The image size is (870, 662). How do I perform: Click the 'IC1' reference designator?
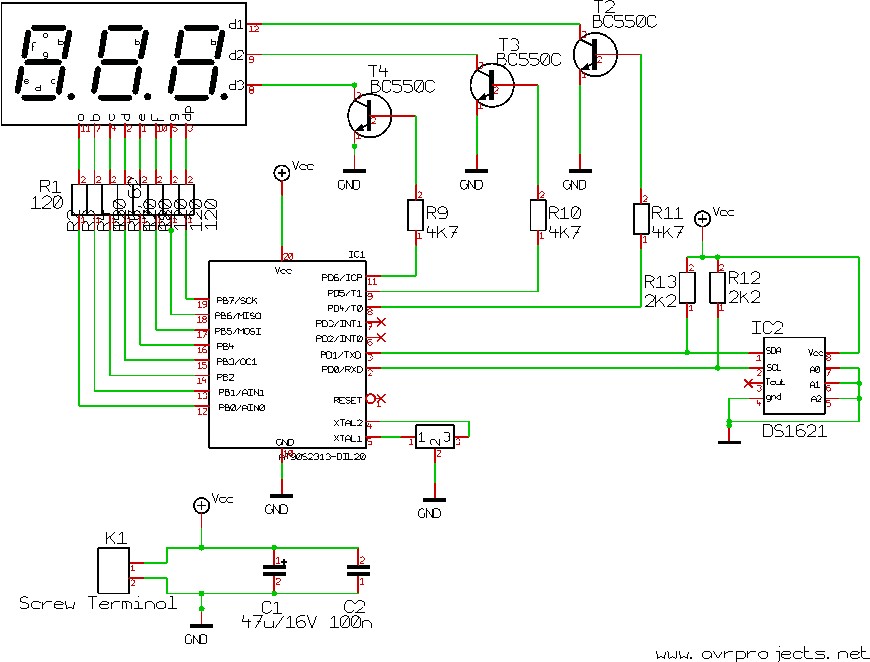[356, 255]
